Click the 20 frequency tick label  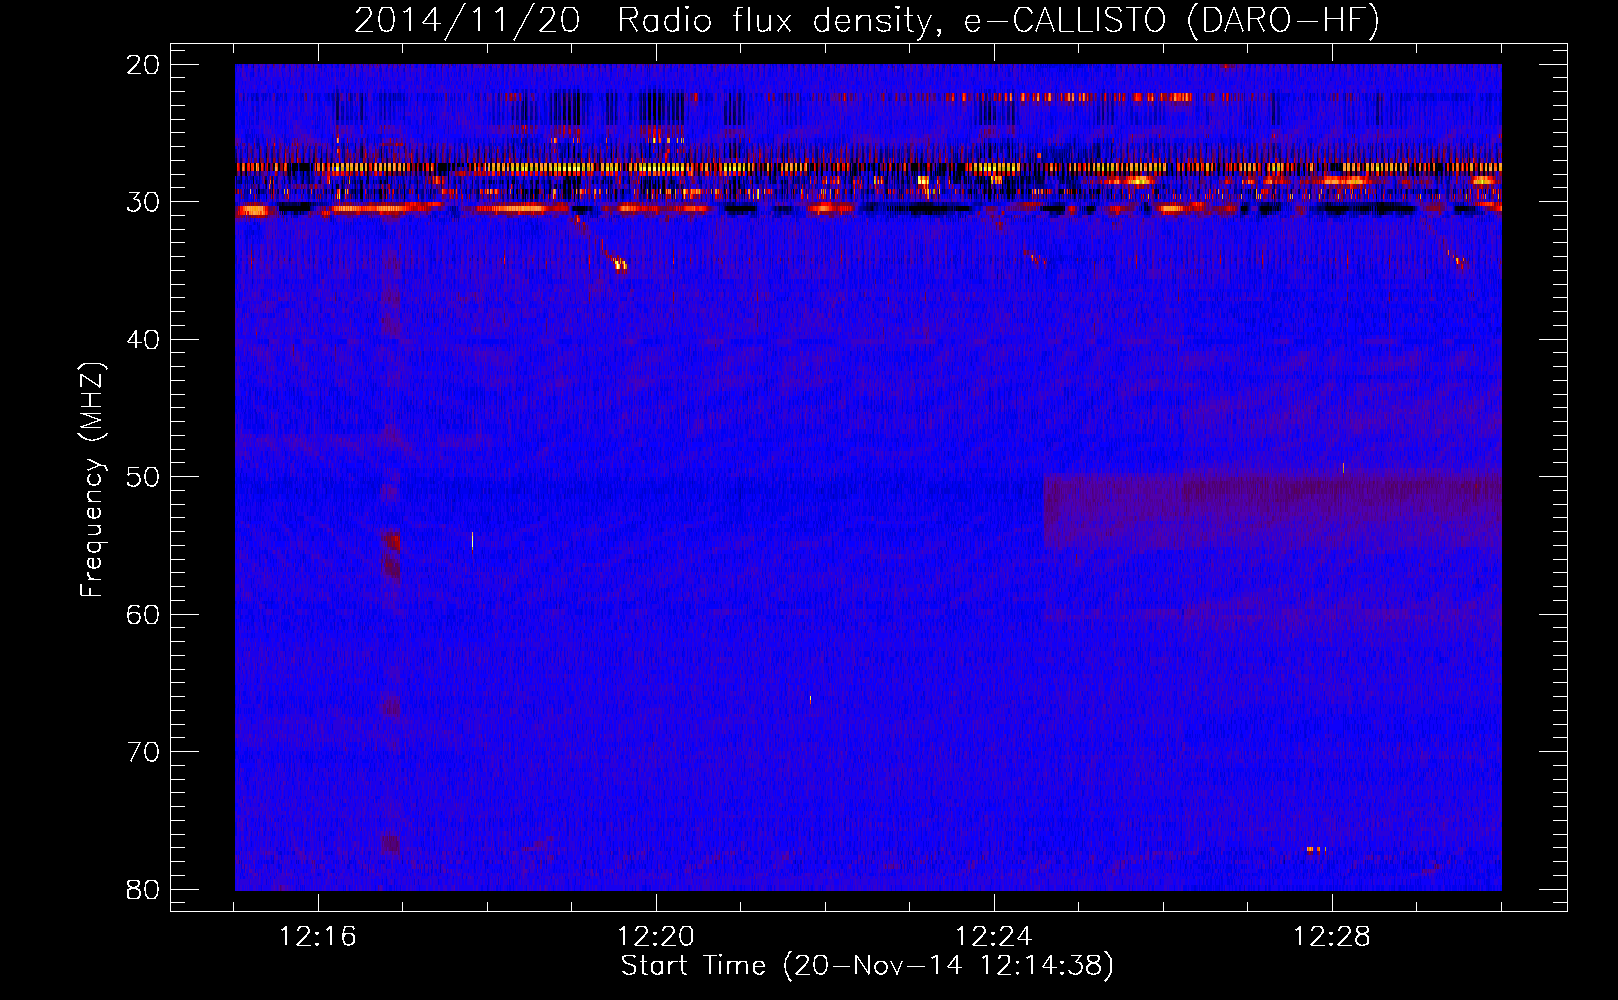click(x=143, y=65)
